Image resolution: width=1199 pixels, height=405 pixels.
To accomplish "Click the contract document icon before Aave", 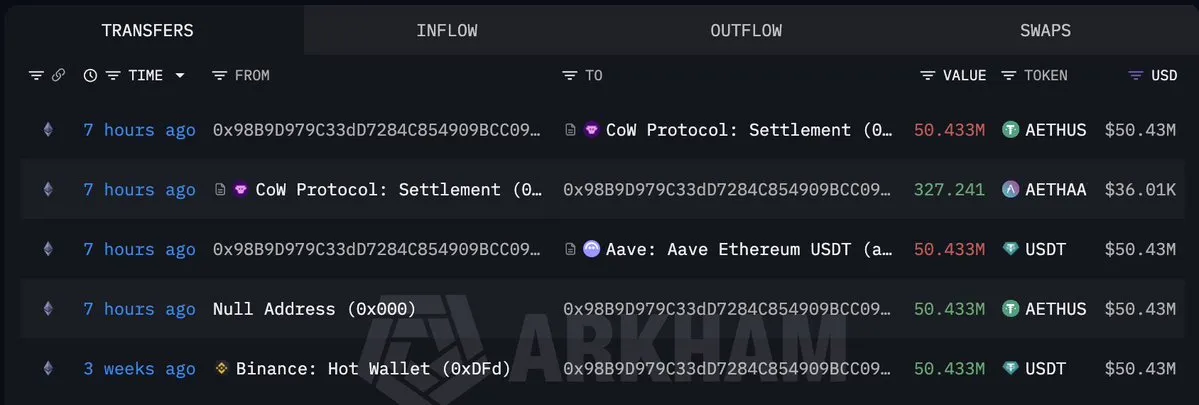I will point(570,249).
